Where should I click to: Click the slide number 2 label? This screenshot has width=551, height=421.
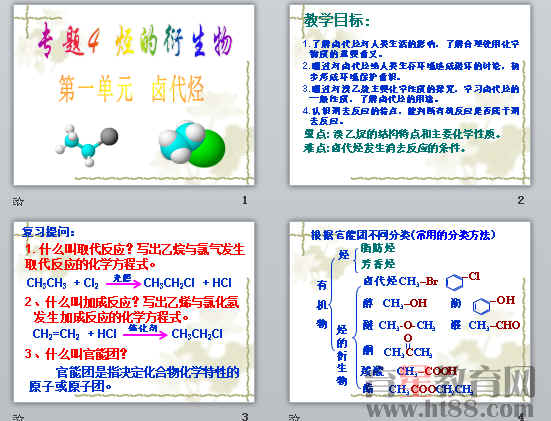coord(521,200)
